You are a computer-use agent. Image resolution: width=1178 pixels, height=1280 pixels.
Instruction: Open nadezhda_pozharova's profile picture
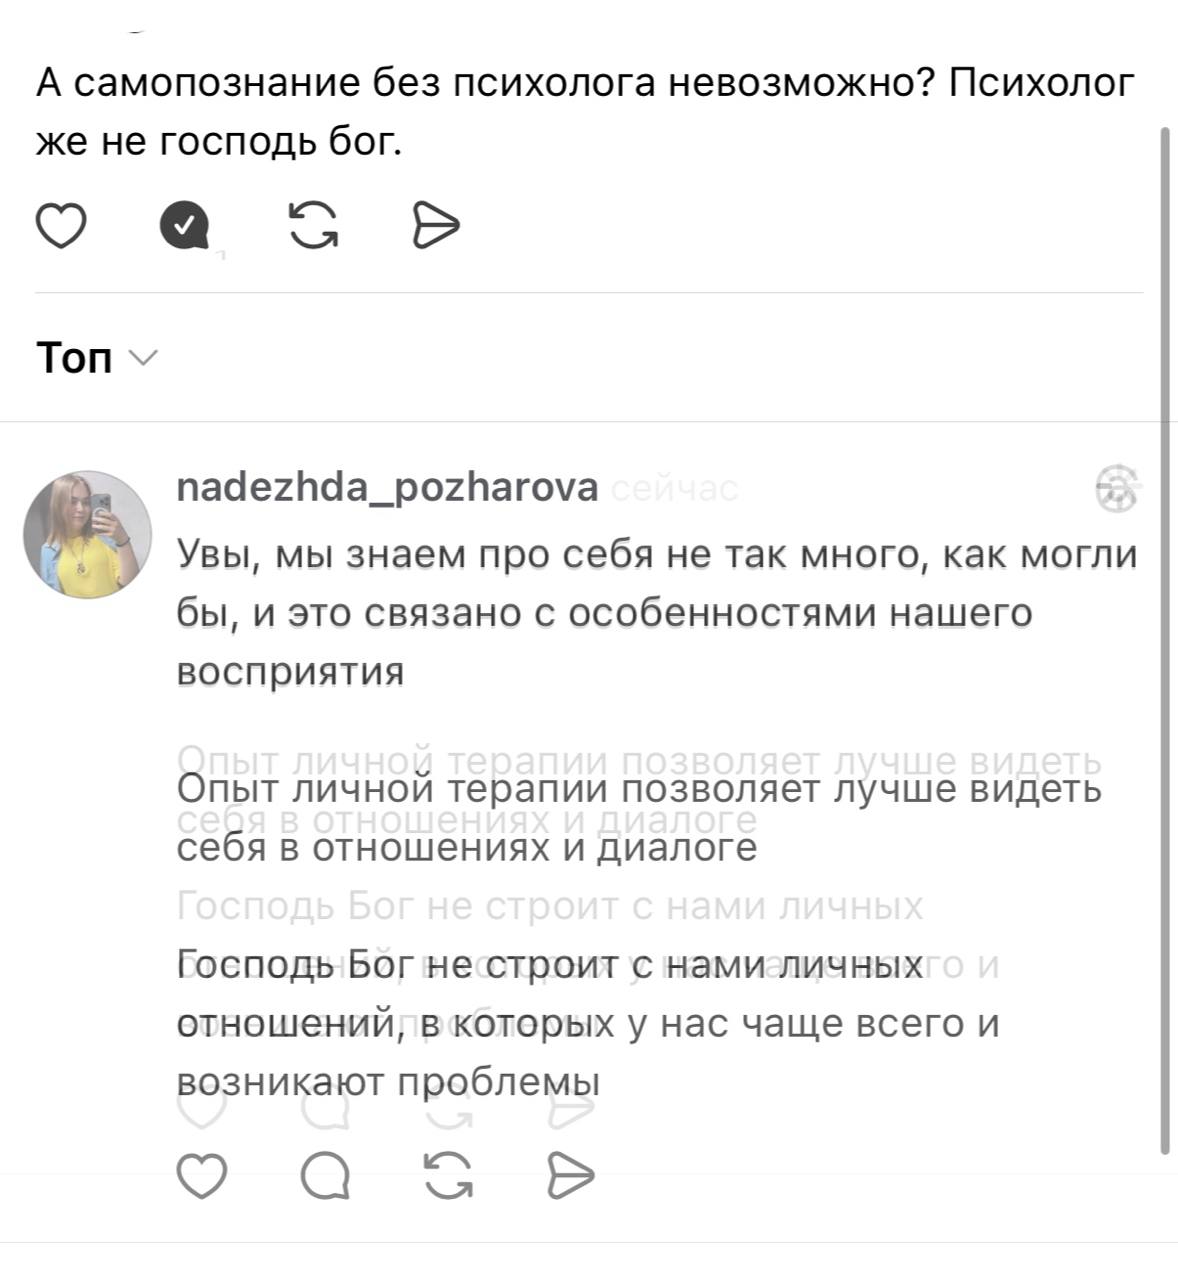[88, 534]
